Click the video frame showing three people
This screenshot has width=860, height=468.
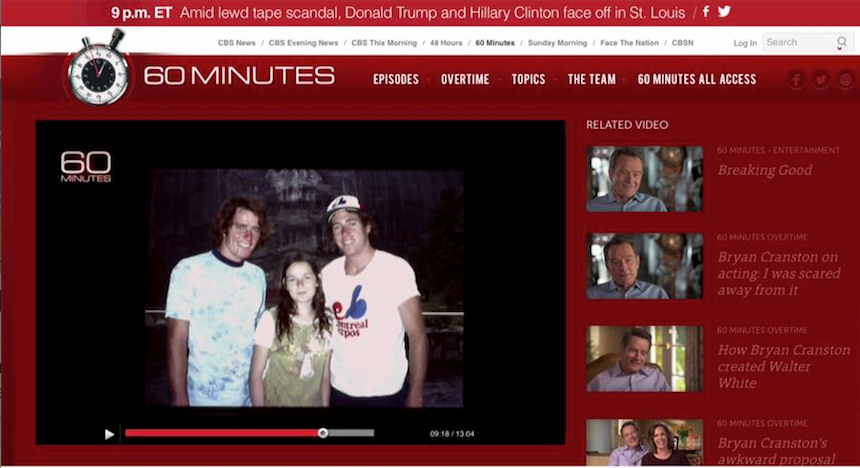click(x=305, y=288)
